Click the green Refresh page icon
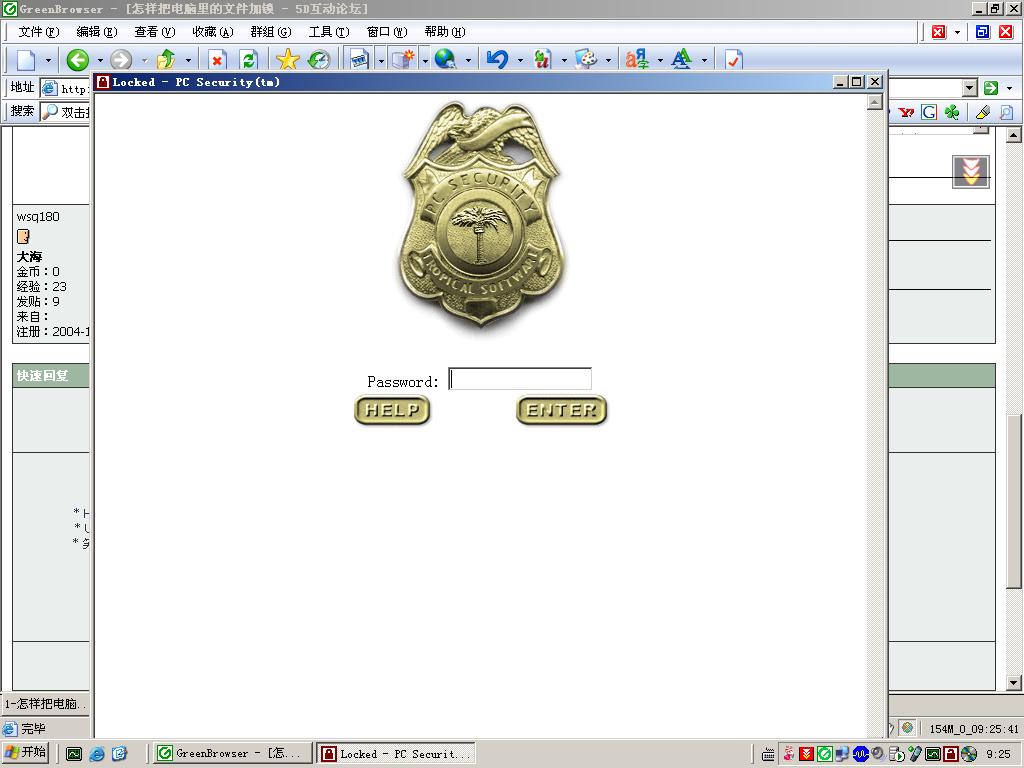 click(249, 60)
